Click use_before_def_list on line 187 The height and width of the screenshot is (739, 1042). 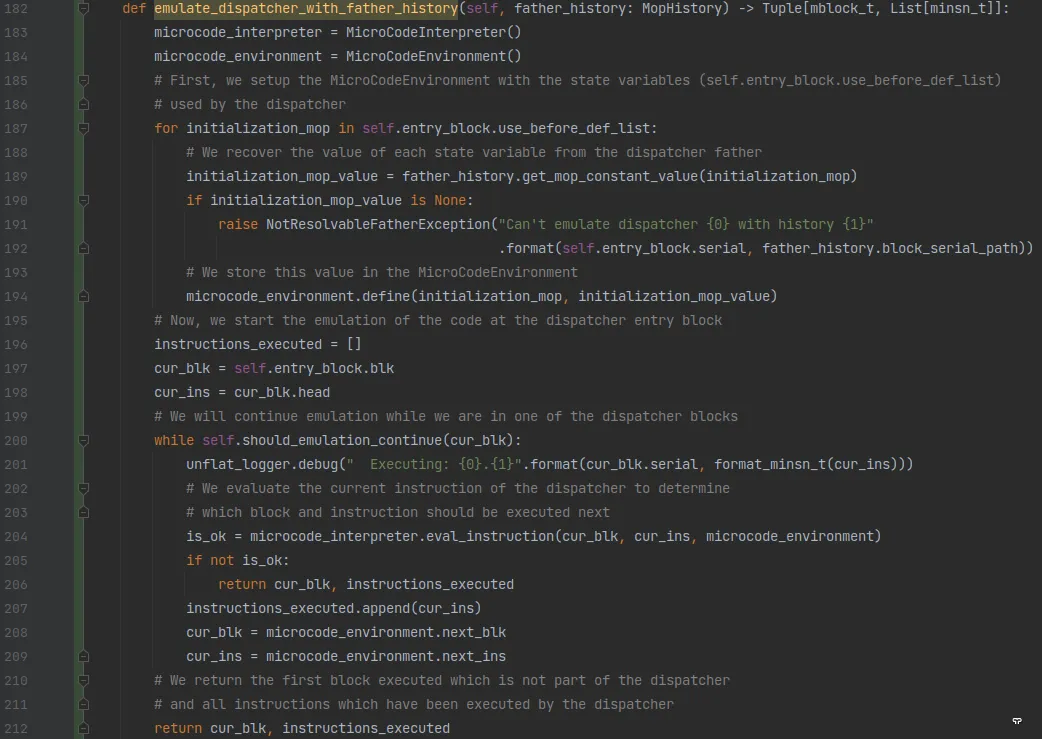(573, 128)
